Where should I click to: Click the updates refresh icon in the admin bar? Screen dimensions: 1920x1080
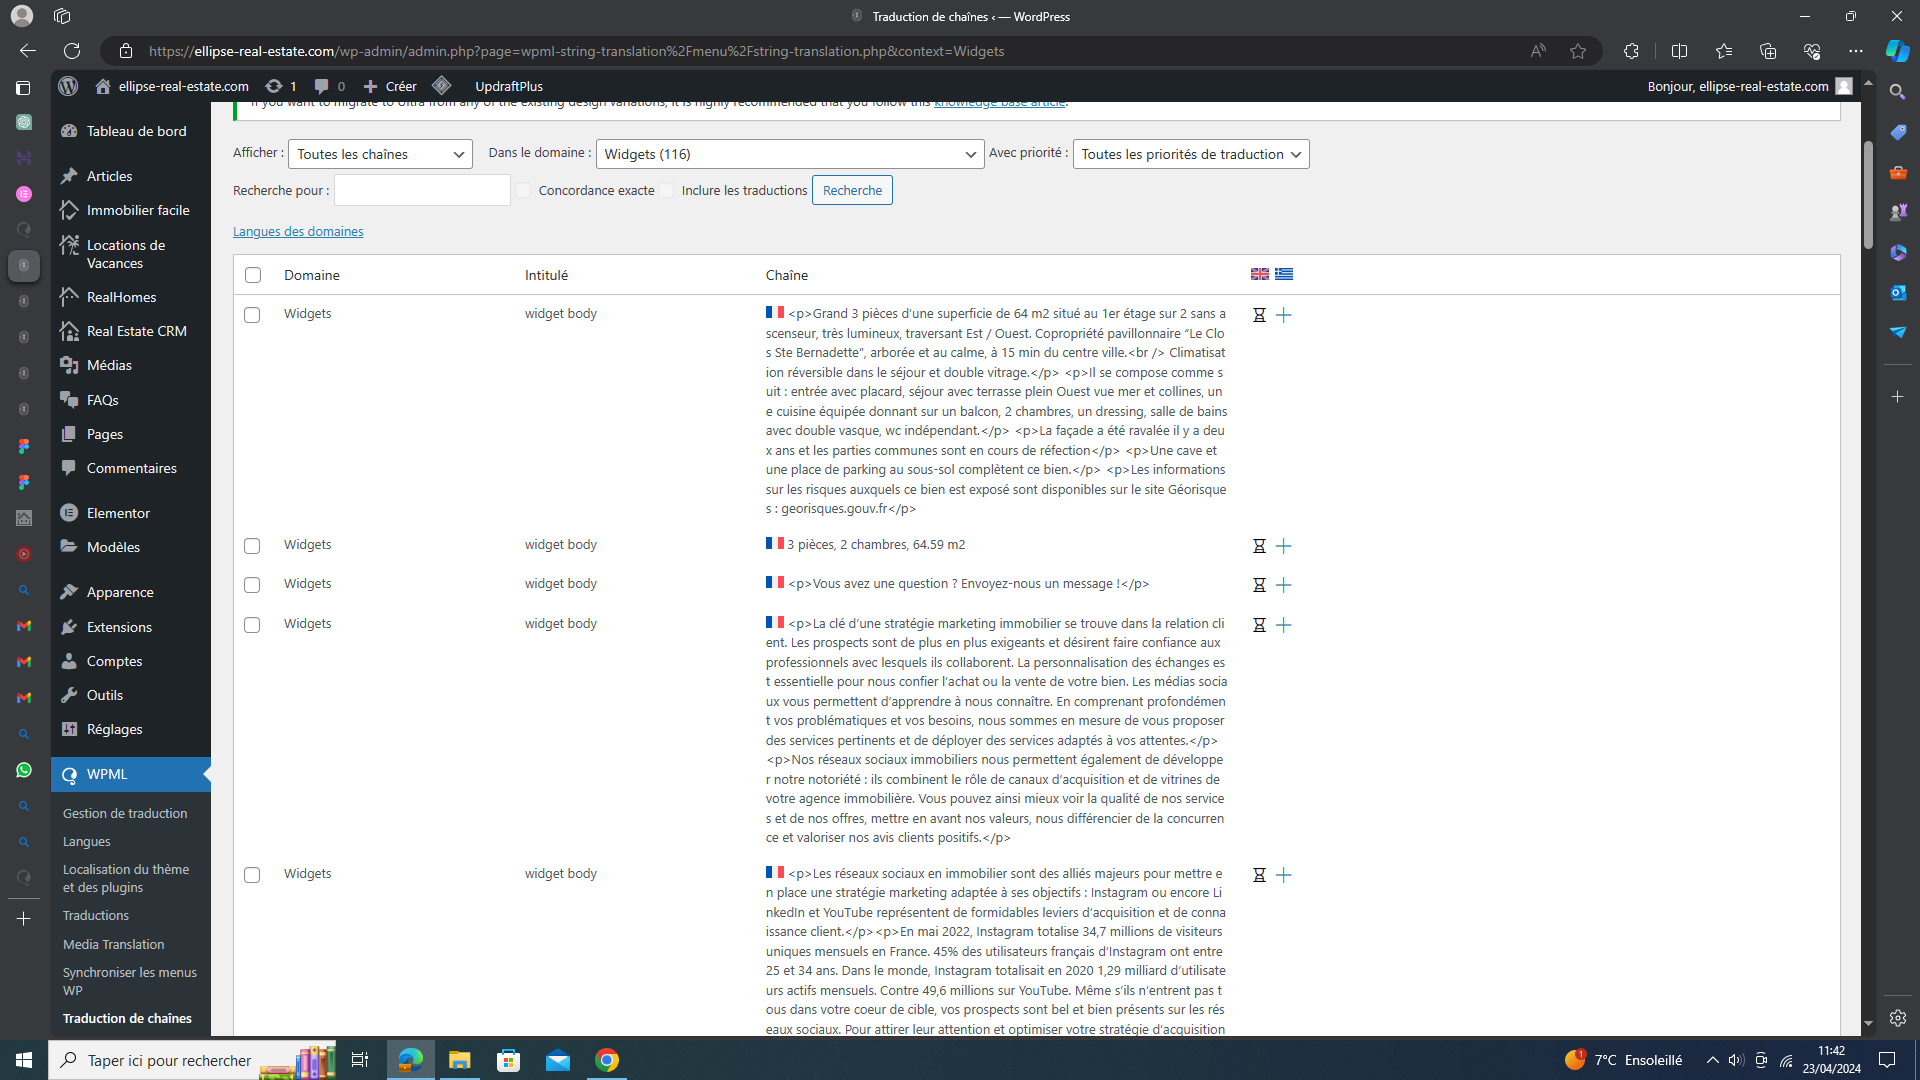coord(273,86)
